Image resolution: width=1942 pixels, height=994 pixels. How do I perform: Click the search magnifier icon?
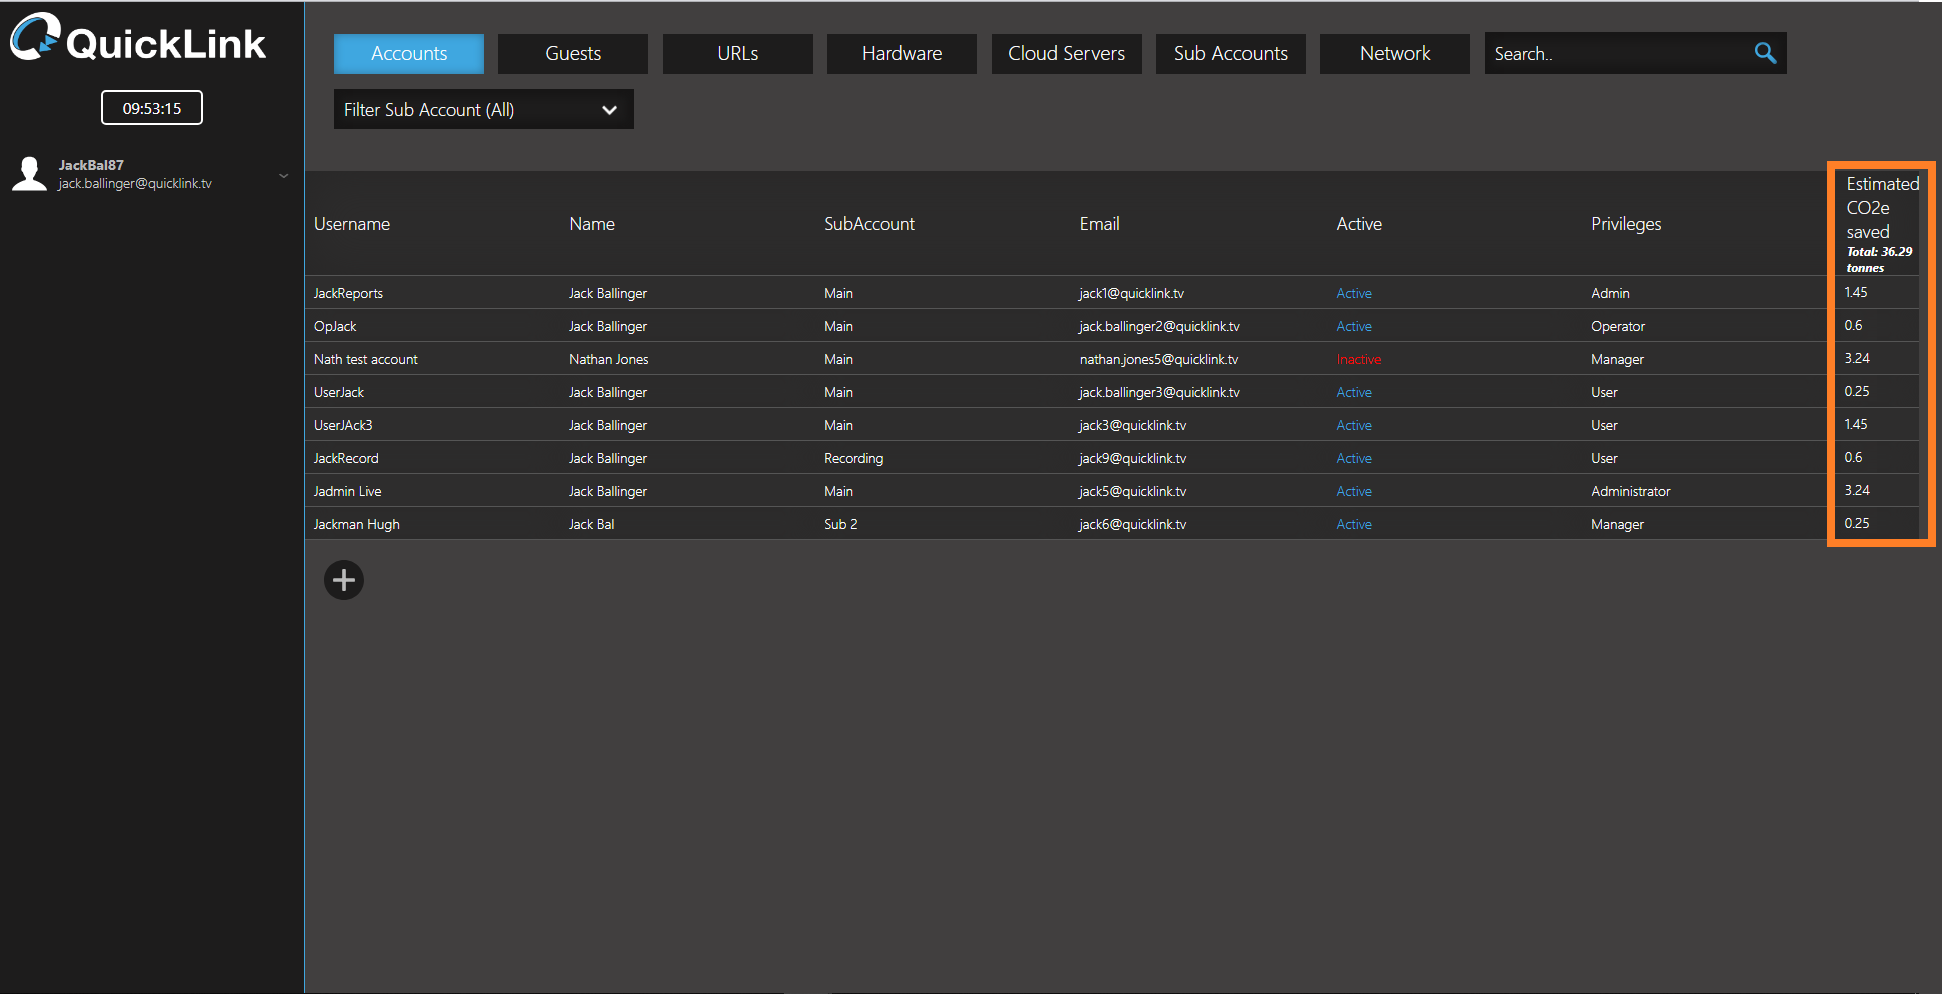(x=1765, y=53)
